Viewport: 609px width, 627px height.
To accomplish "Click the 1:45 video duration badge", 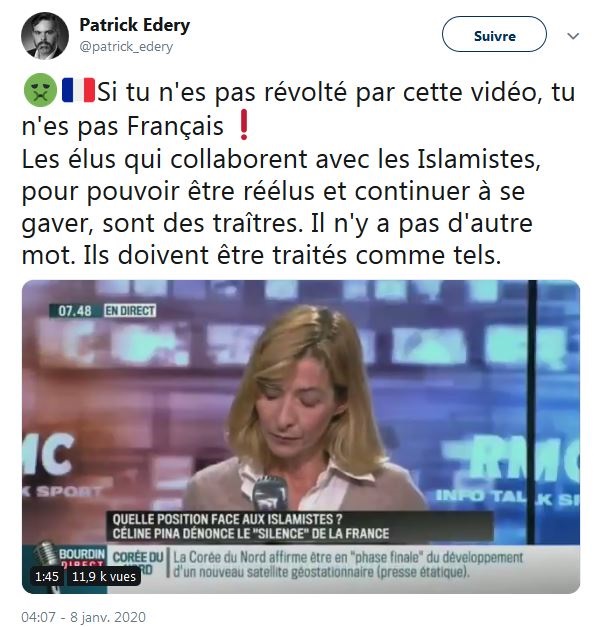I will 46,577.
